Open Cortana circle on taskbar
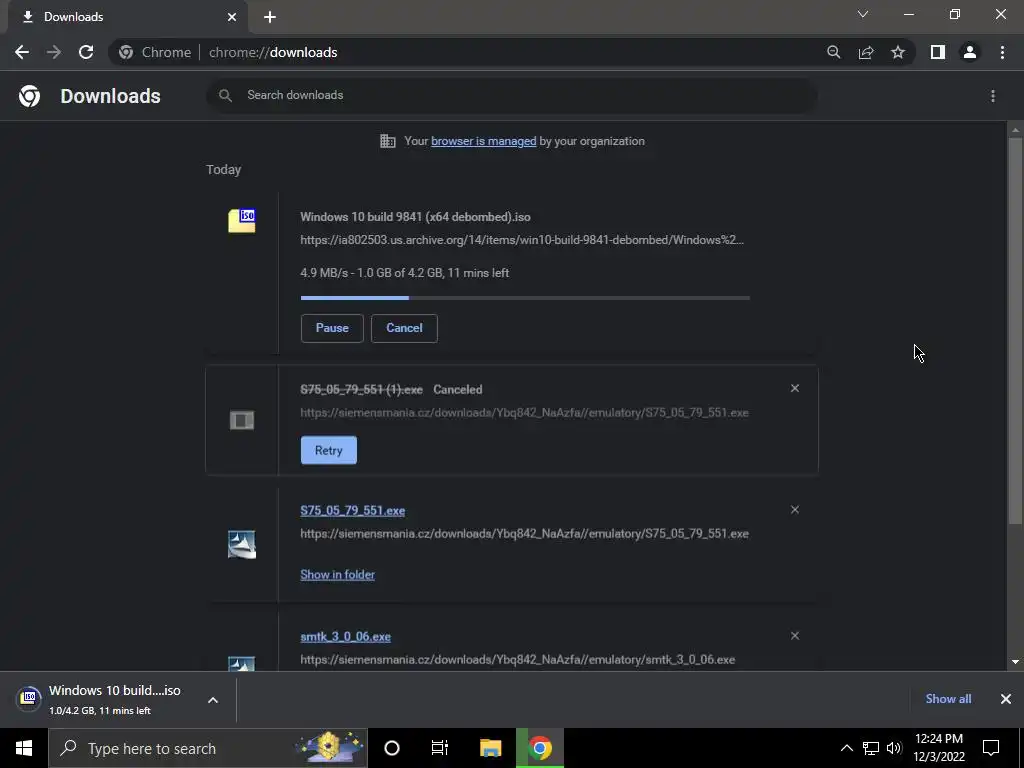This screenshot has width=1024, height=768. [392, 748]
